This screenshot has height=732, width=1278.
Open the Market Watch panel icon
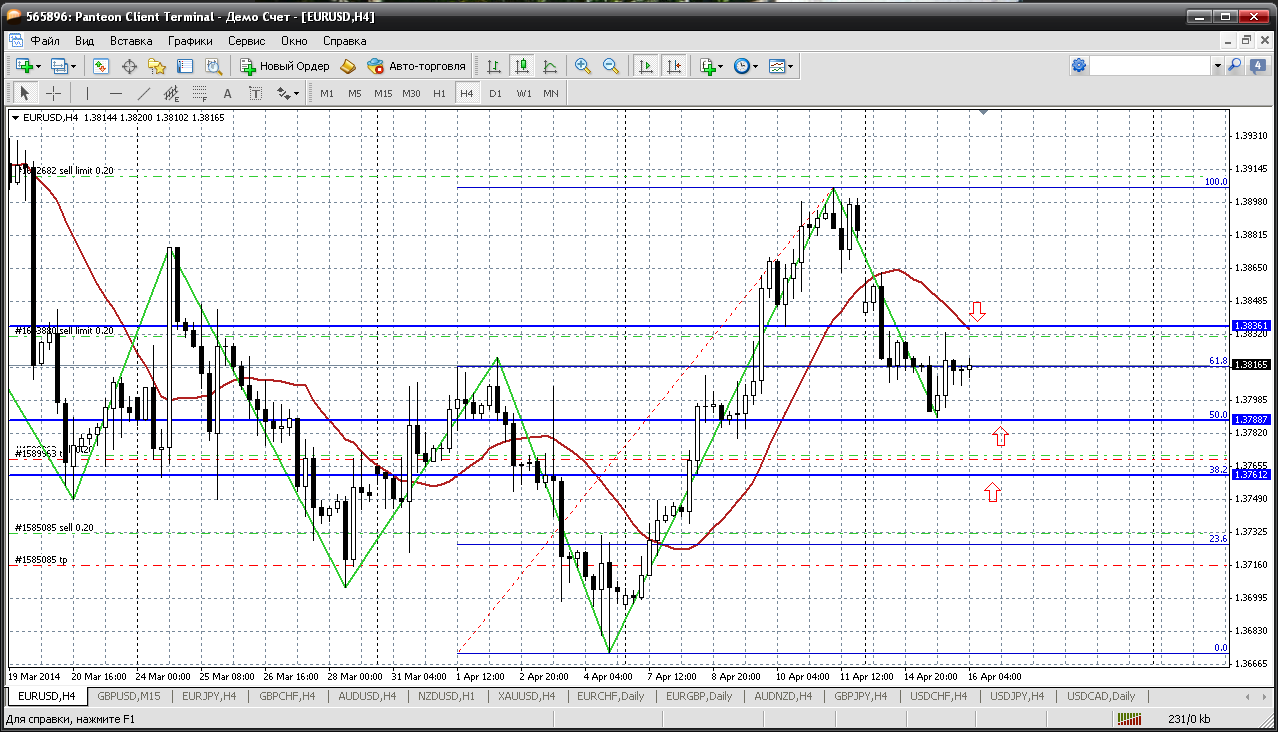click(x=101, y=66)
